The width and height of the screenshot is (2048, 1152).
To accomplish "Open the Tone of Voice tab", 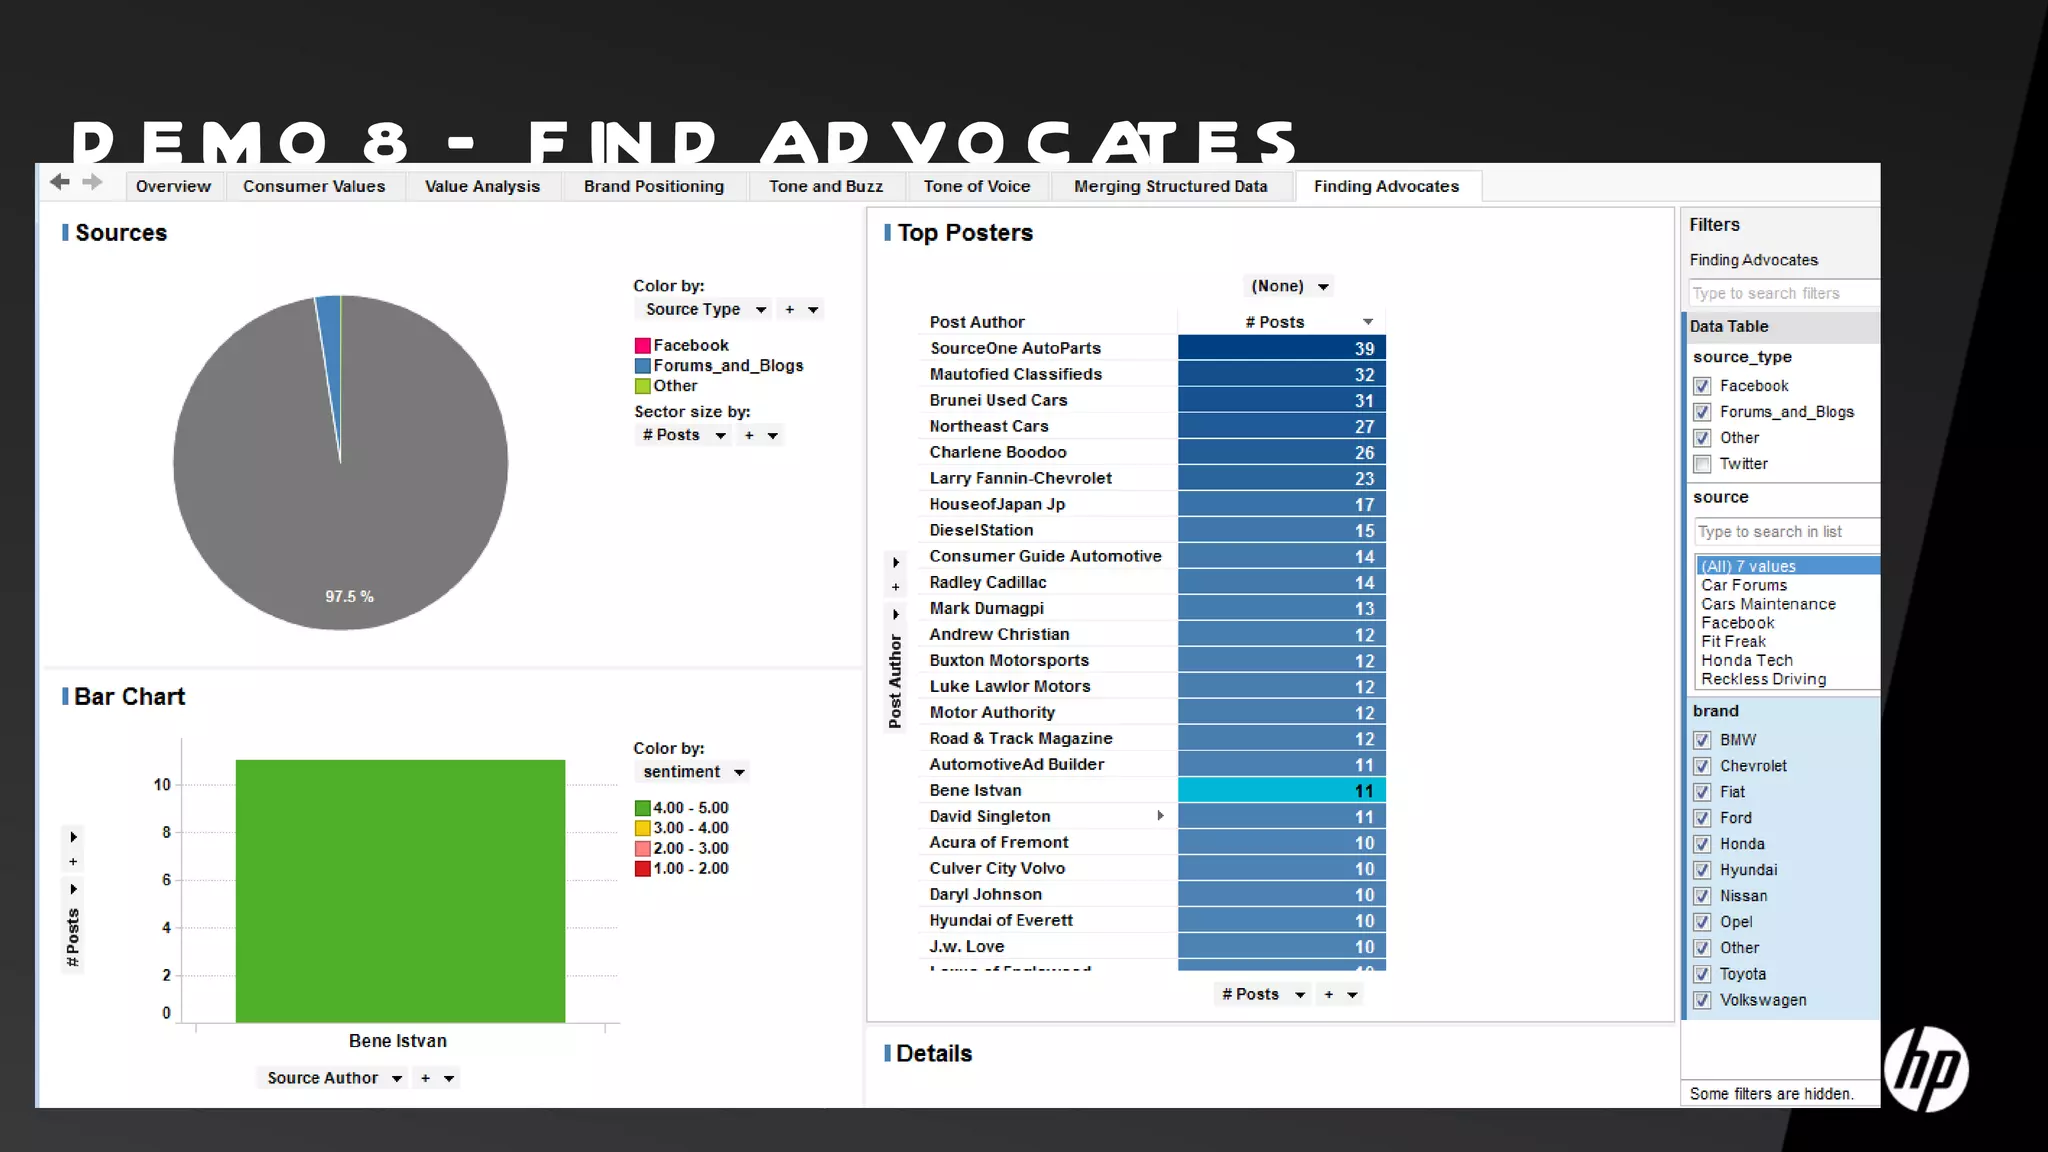I will click(976, 186).
